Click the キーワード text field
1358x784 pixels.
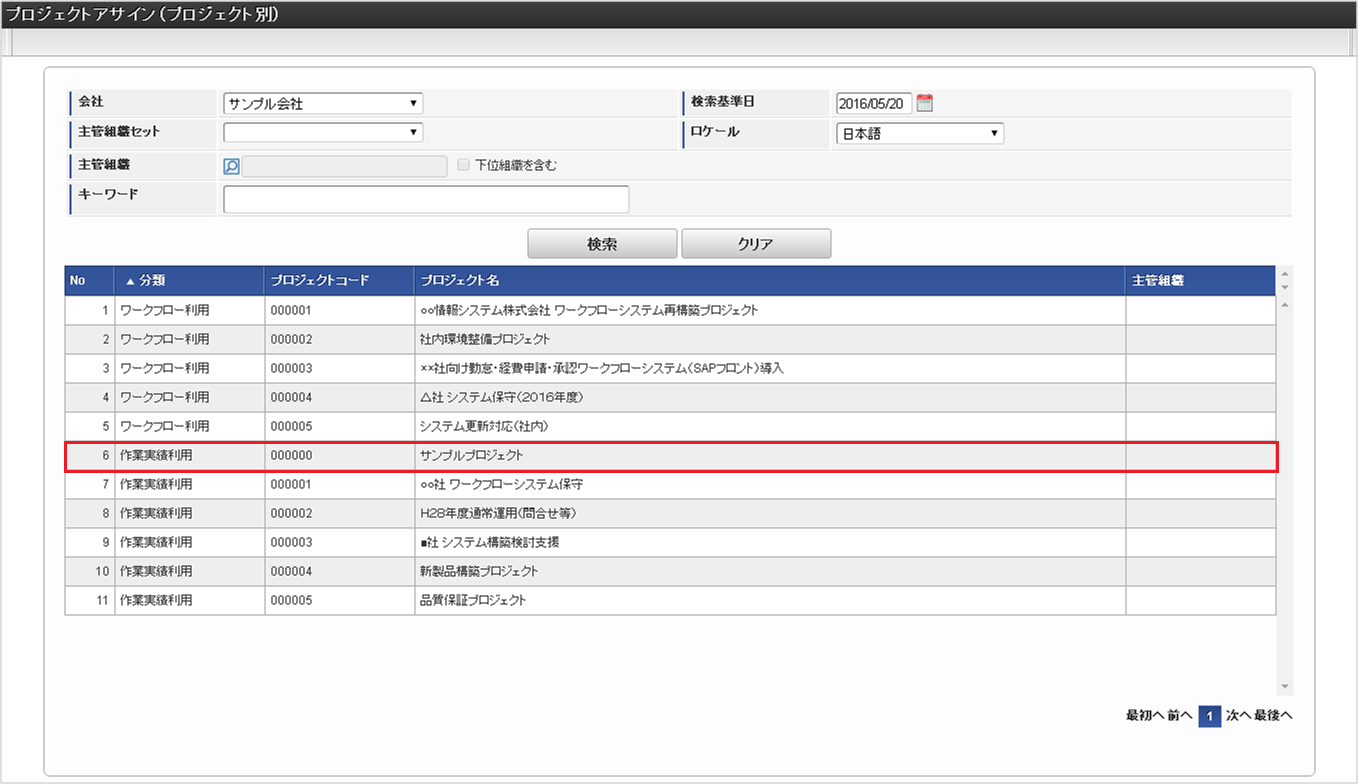click(426, 199)
